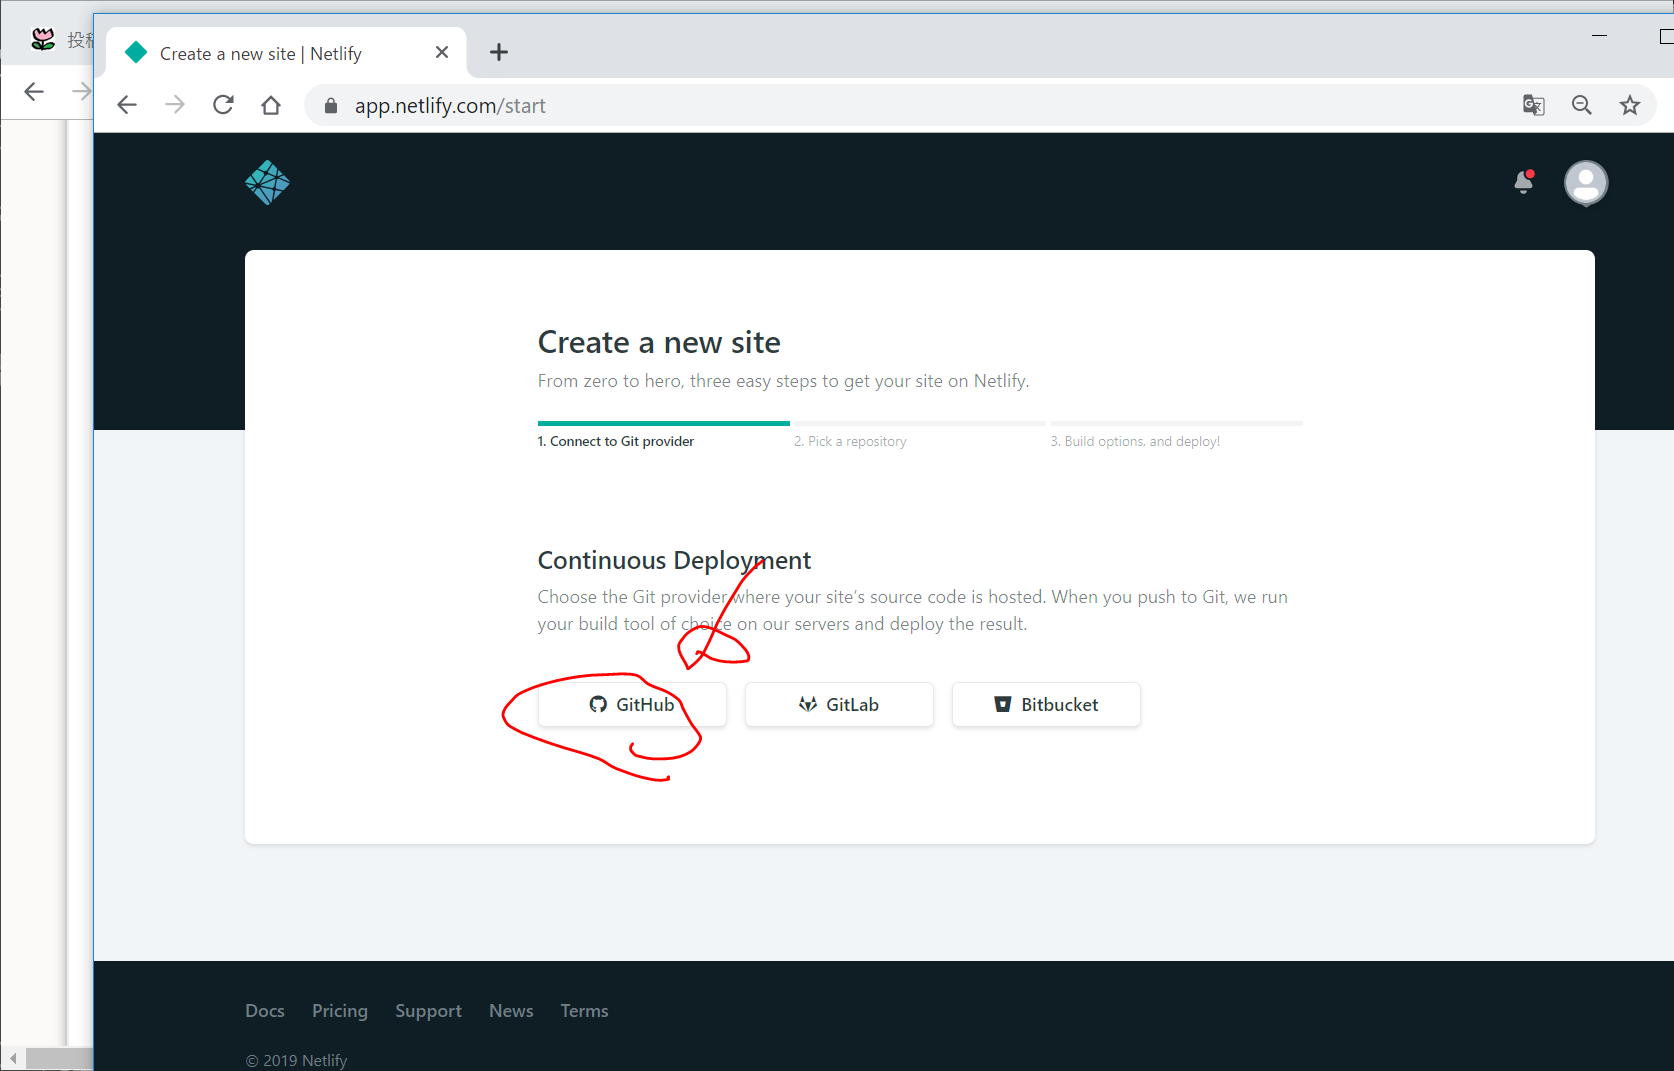1674x1071 pixels.
Task: Connect with the GitHub provider
Action: click(x=632, y=705)
